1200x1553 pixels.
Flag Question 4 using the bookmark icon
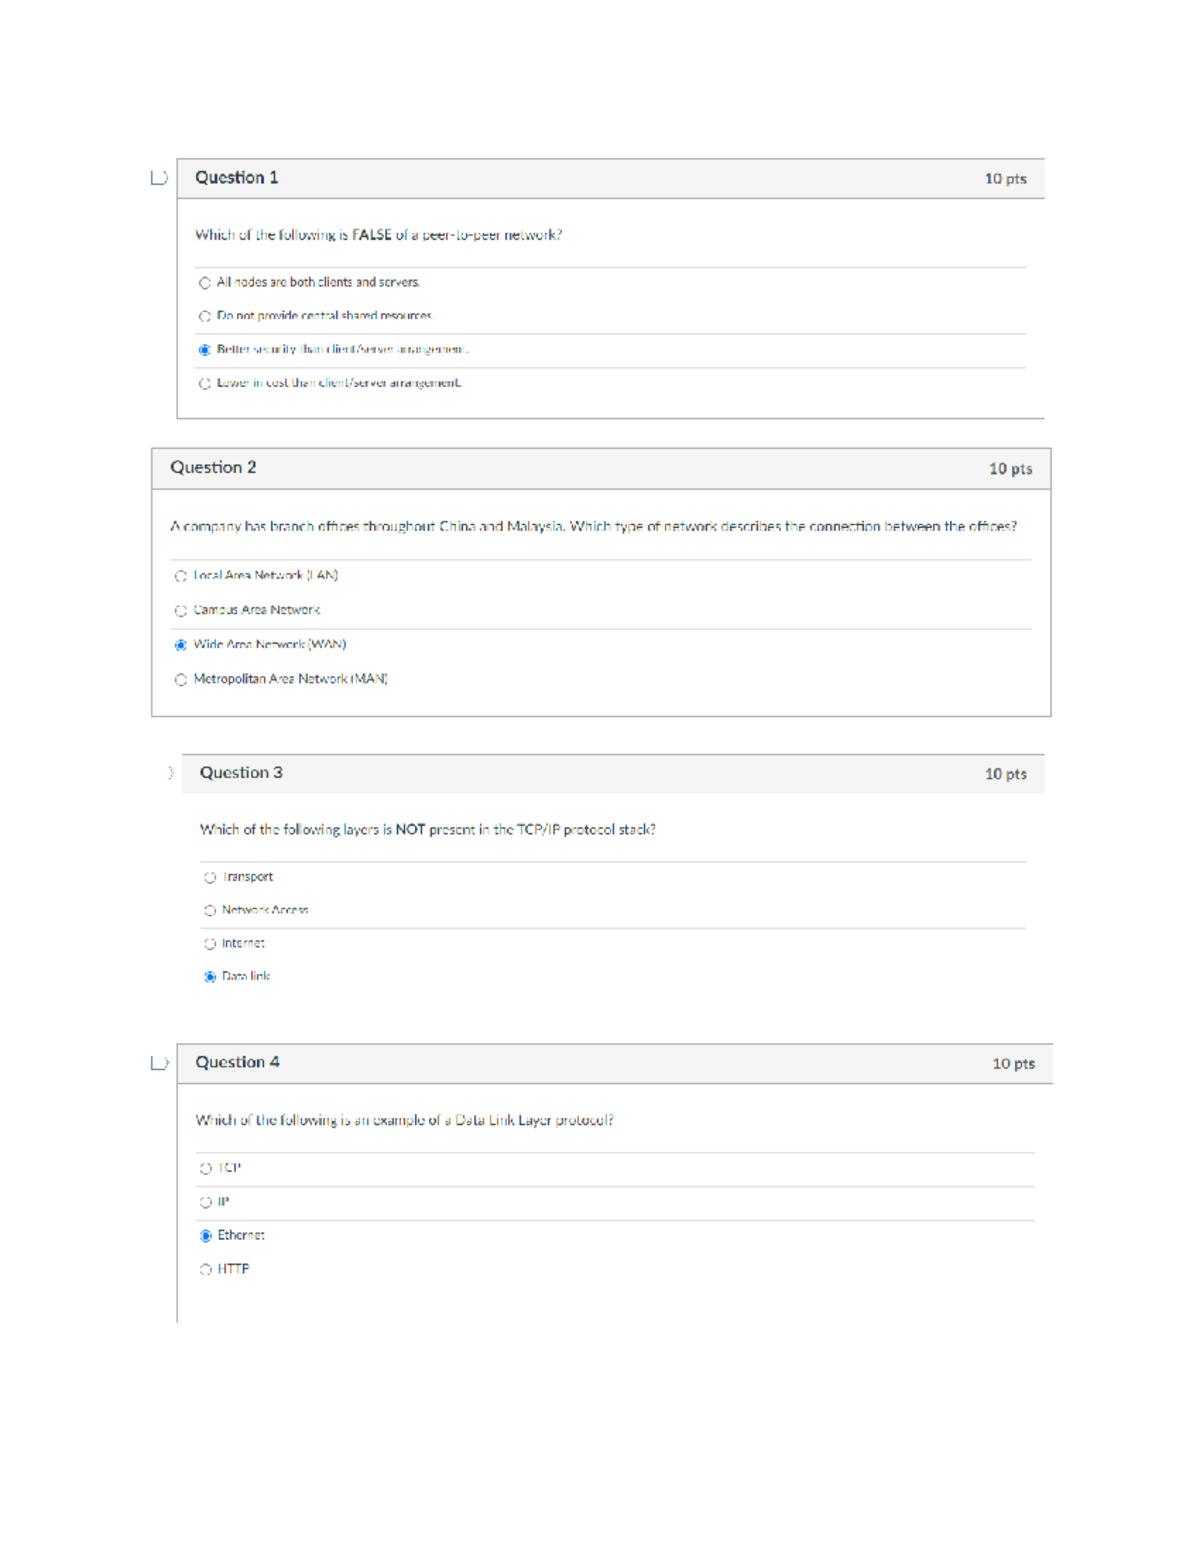158,1063
